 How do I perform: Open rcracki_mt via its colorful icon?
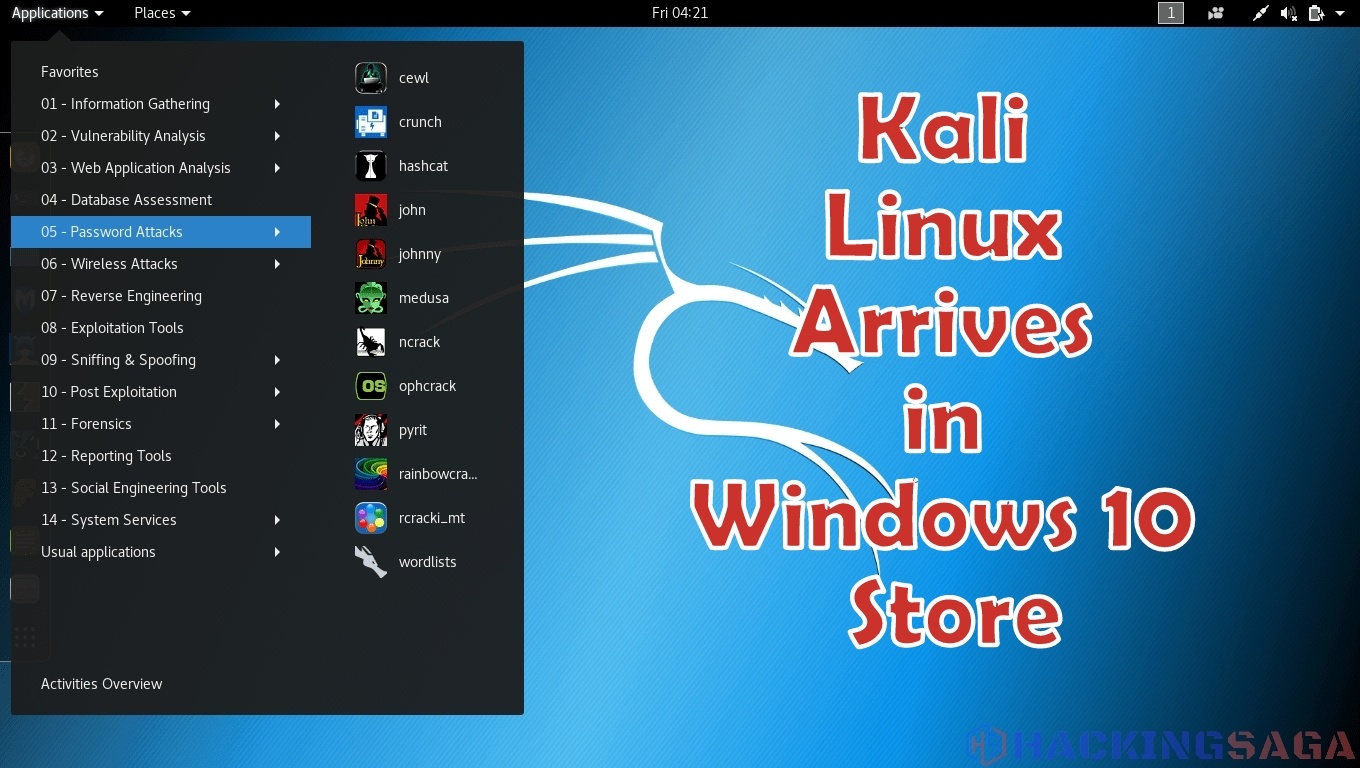(371, 518)
